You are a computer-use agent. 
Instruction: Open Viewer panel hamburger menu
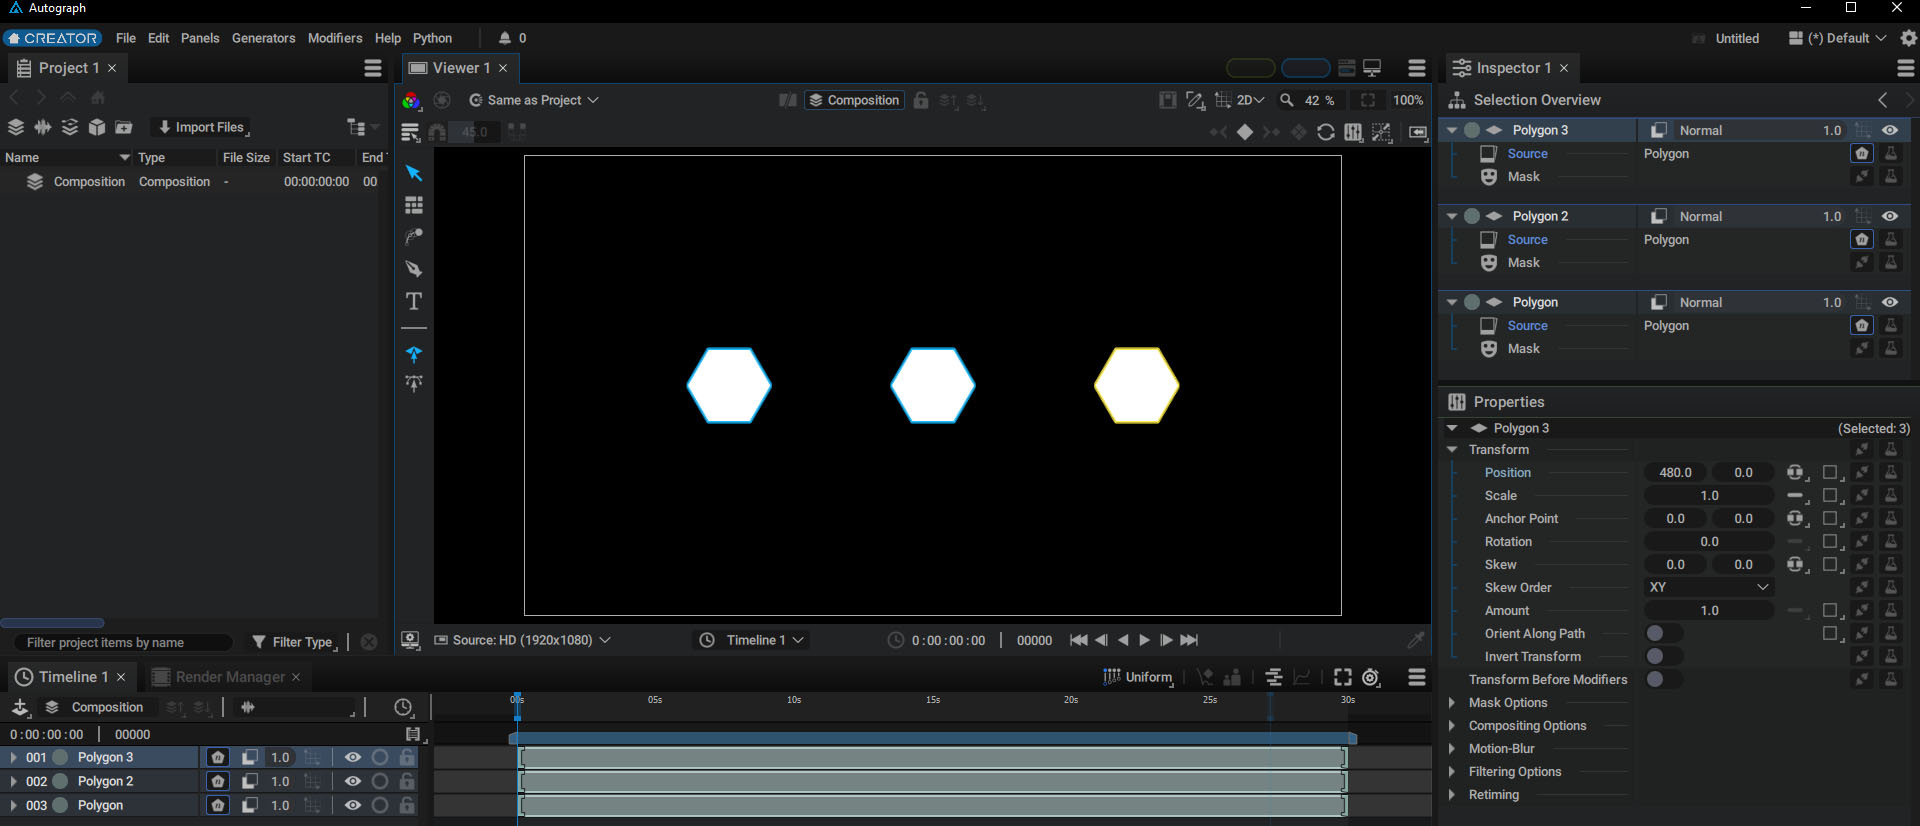(x=1417, y=68)
